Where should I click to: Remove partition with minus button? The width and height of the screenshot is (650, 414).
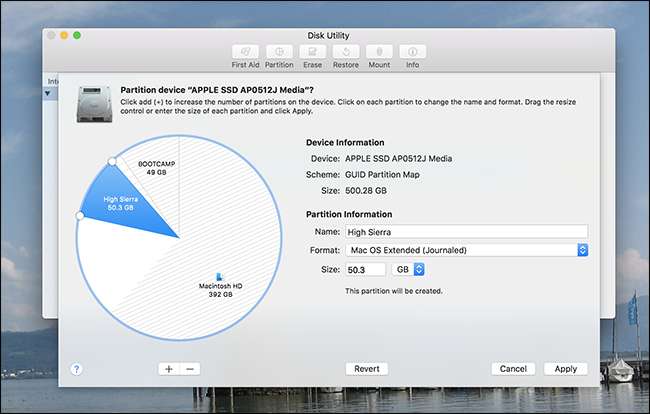[x=190, y=369]
